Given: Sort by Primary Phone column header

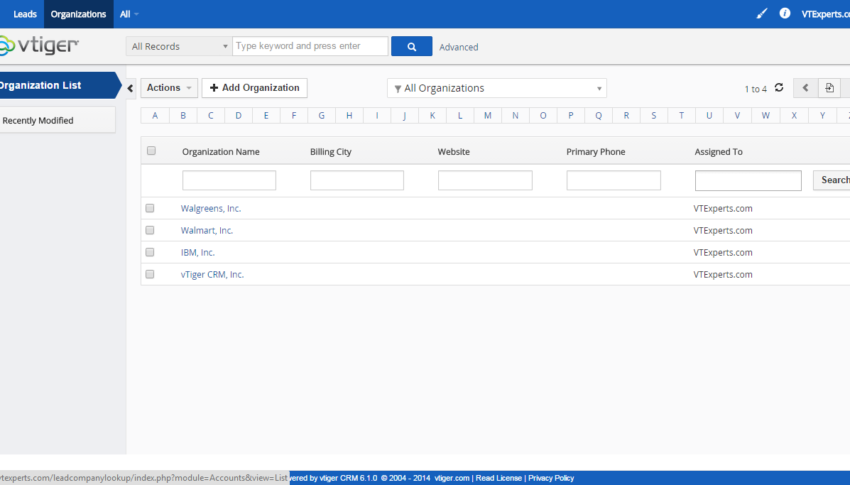Looking at the screenshot, I should (596, 152).
